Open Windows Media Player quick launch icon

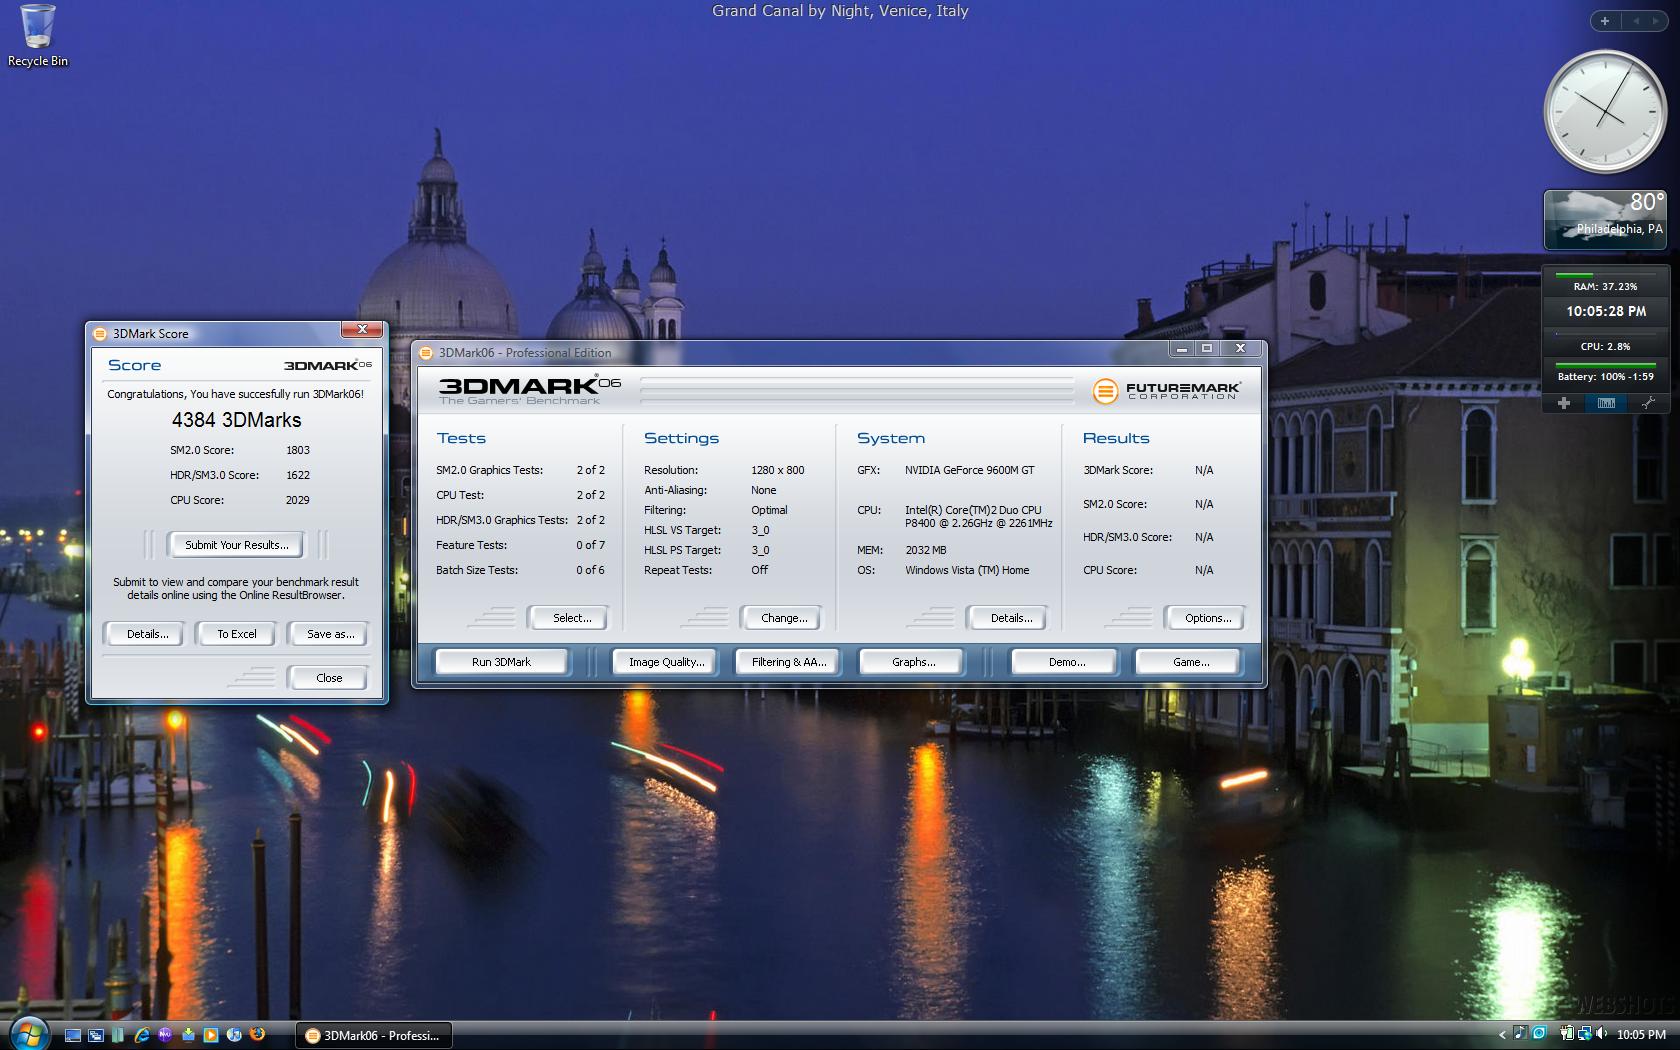pos(211,1035)
